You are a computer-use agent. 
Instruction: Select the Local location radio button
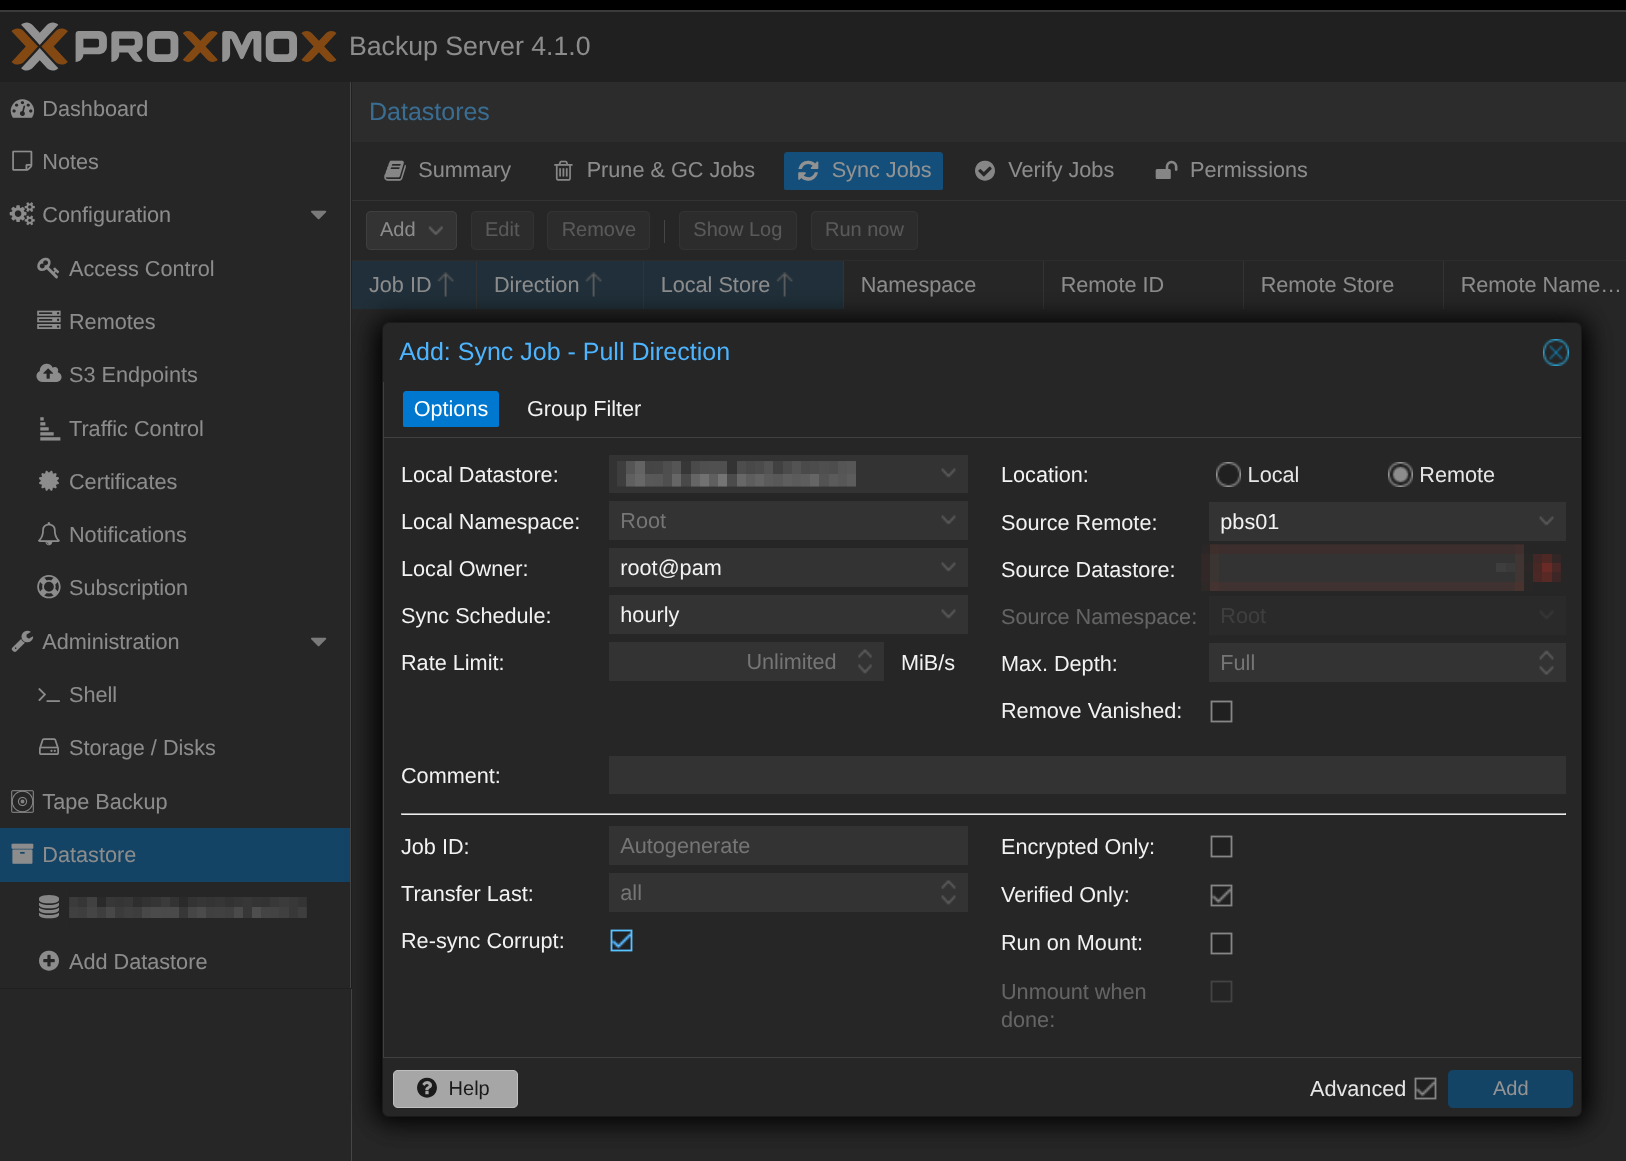tap(1228, 475)
